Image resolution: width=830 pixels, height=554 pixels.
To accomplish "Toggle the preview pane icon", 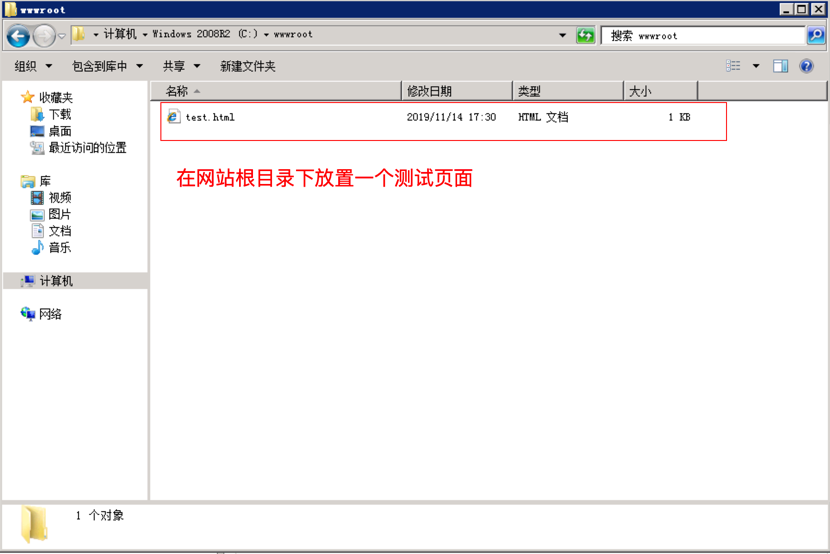I will point(781,66).
